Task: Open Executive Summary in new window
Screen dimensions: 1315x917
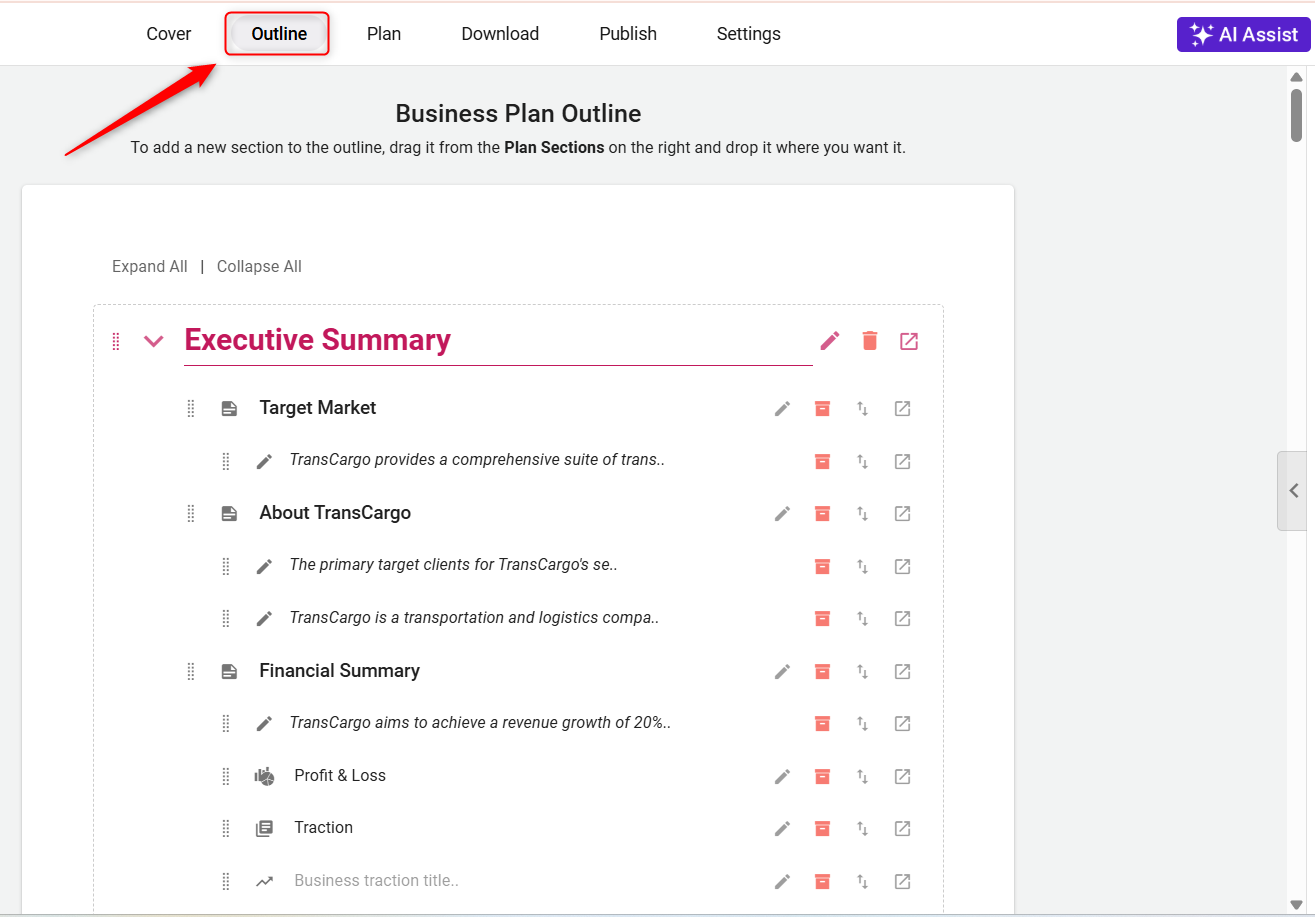Action: [x=908, y=341]
